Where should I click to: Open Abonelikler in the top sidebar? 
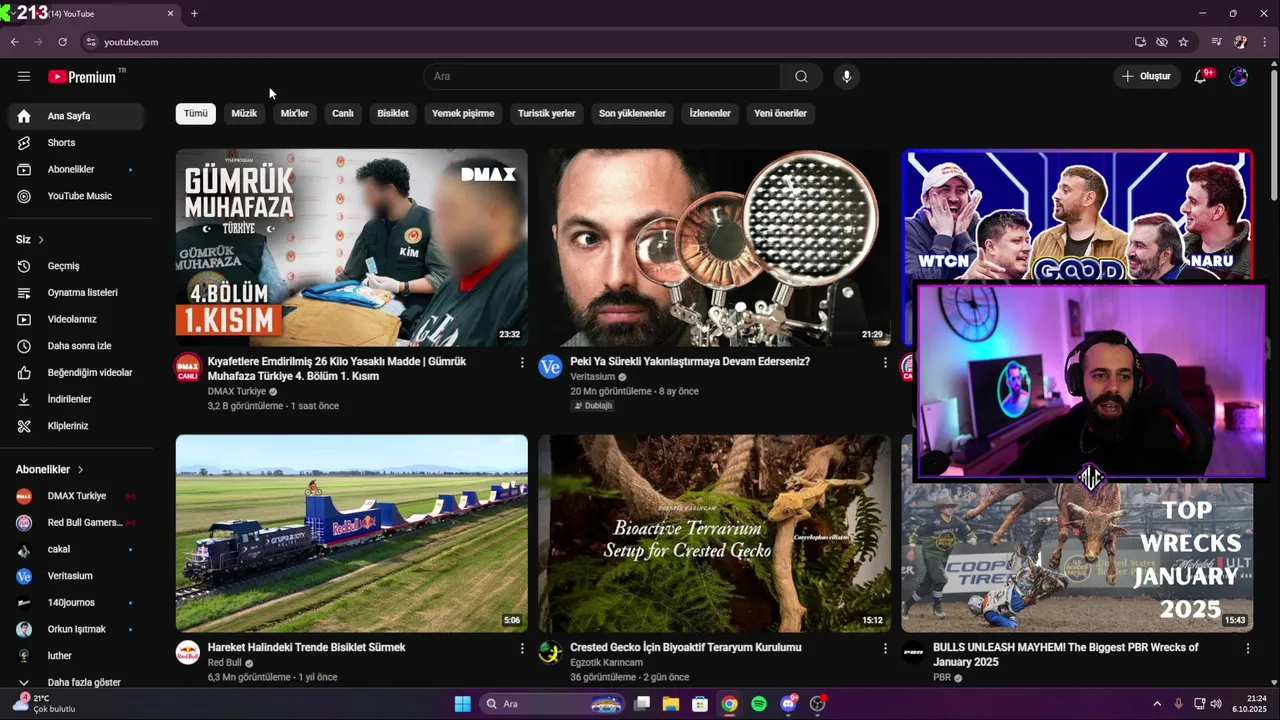(x=76, y=169)
